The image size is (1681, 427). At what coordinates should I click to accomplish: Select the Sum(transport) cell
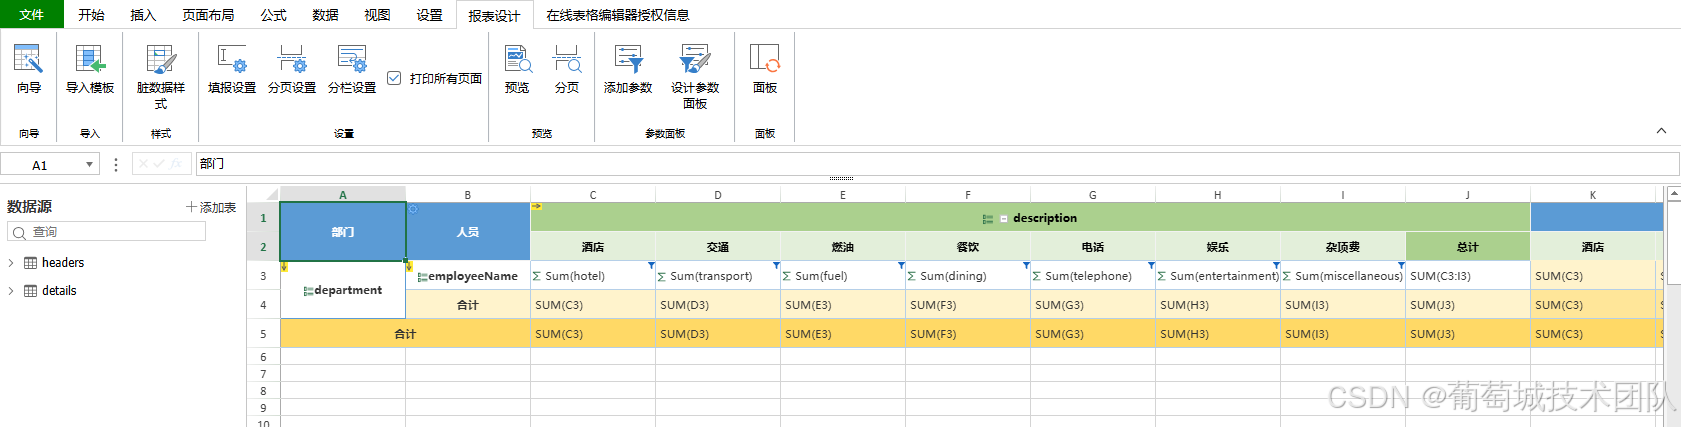718,276
